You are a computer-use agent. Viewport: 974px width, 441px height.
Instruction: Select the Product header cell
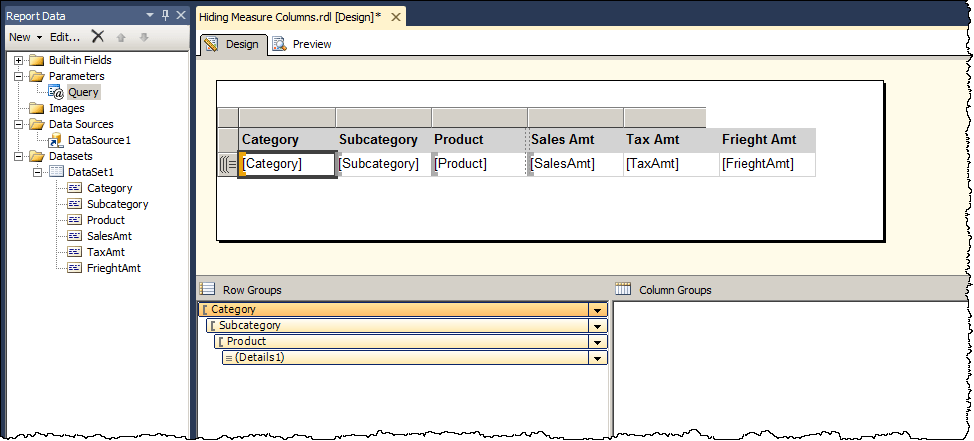(x=480, y=140)
